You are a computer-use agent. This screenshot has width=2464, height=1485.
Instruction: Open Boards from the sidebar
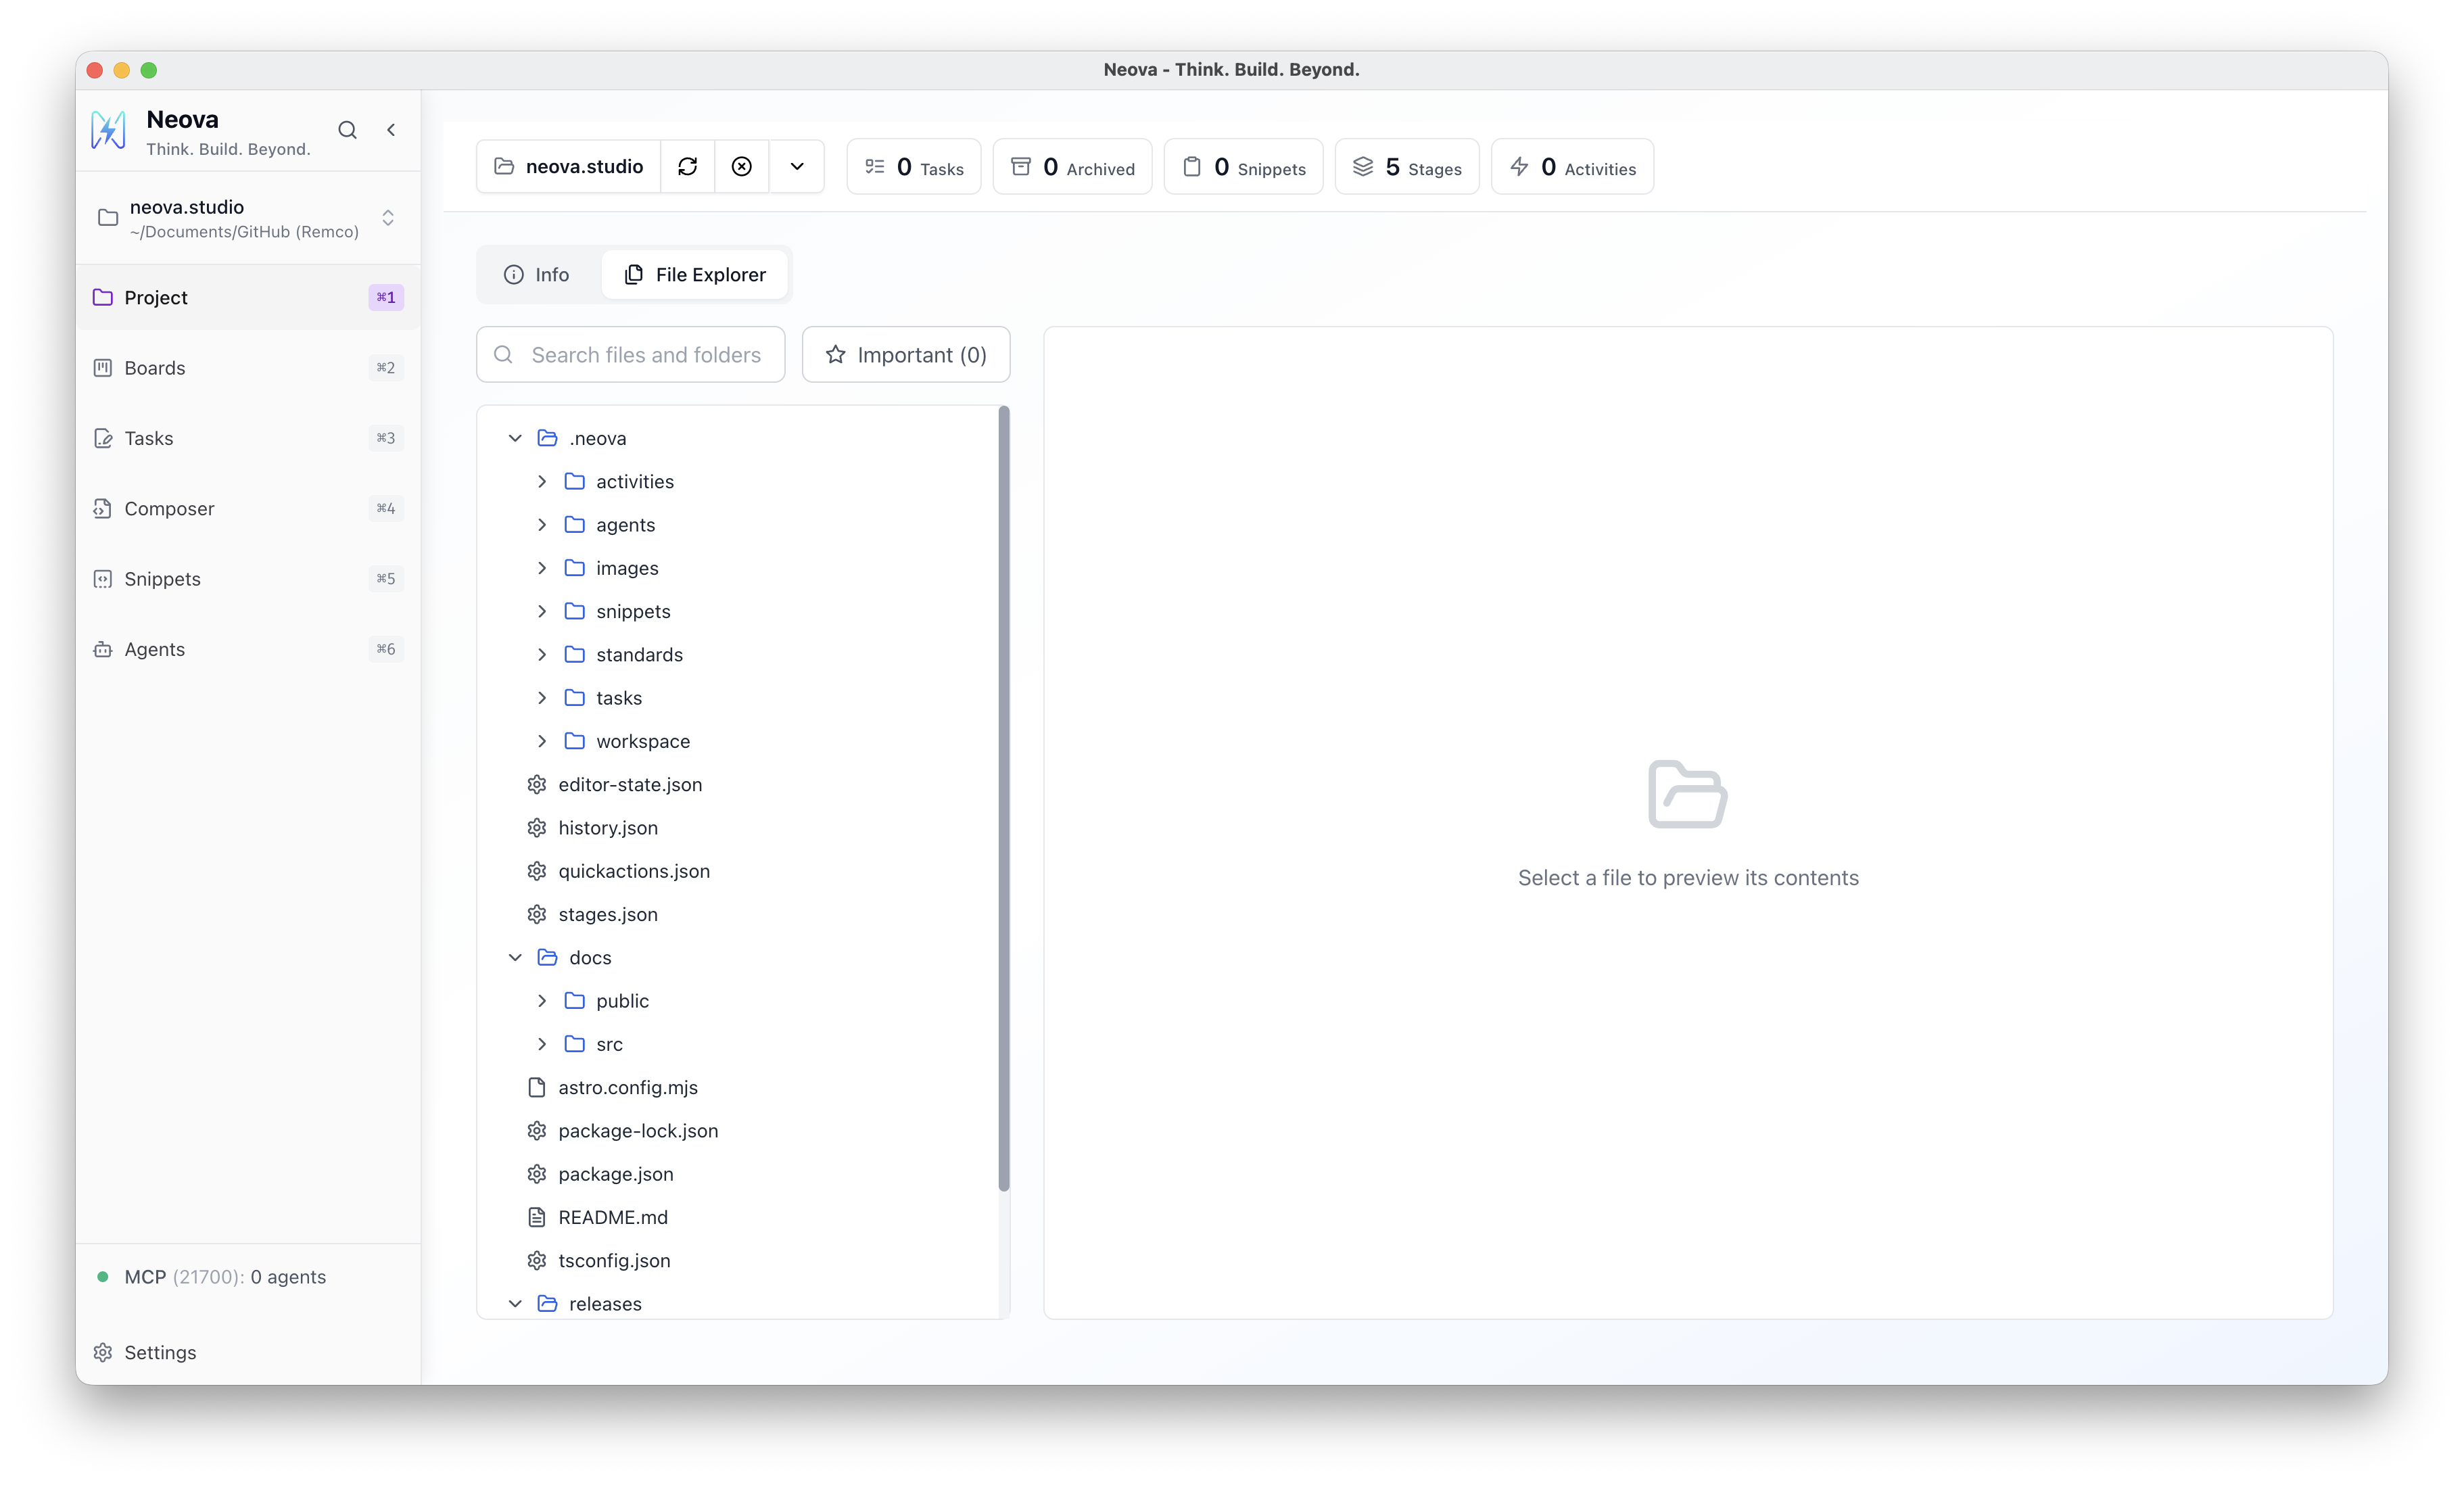[x=155, y=367]
